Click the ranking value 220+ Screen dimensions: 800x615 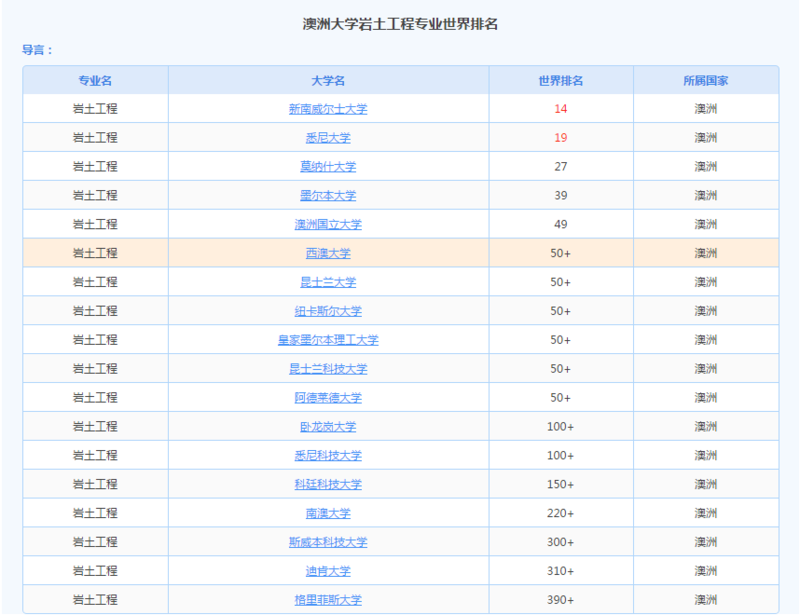click(x=561, y=513)
